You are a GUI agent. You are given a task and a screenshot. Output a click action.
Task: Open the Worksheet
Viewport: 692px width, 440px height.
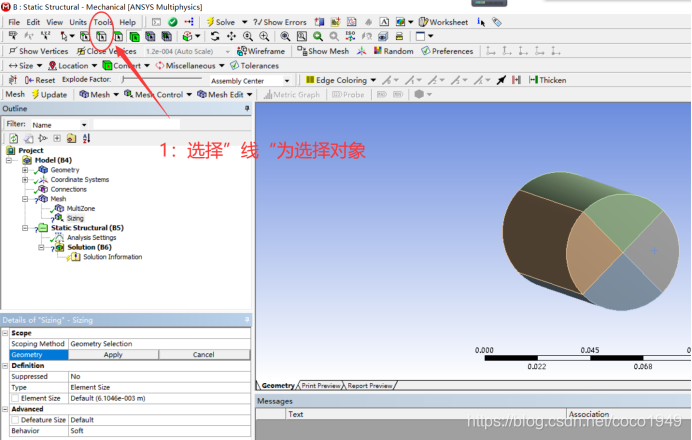click(x=444, y=22)
